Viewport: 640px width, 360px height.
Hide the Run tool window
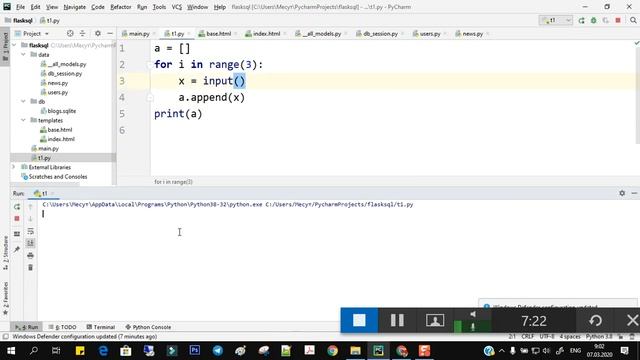[634, 193]
